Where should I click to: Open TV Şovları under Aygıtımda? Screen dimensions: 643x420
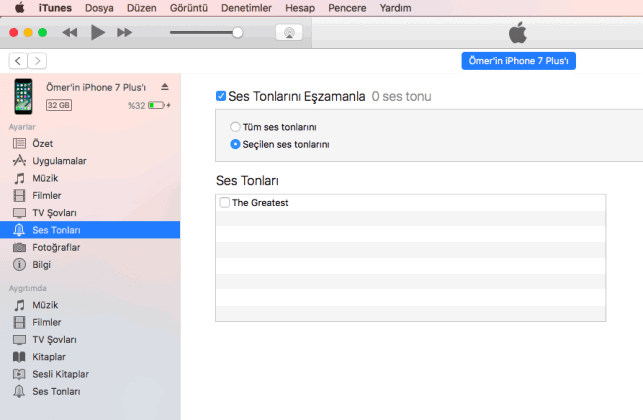point(90,340)
